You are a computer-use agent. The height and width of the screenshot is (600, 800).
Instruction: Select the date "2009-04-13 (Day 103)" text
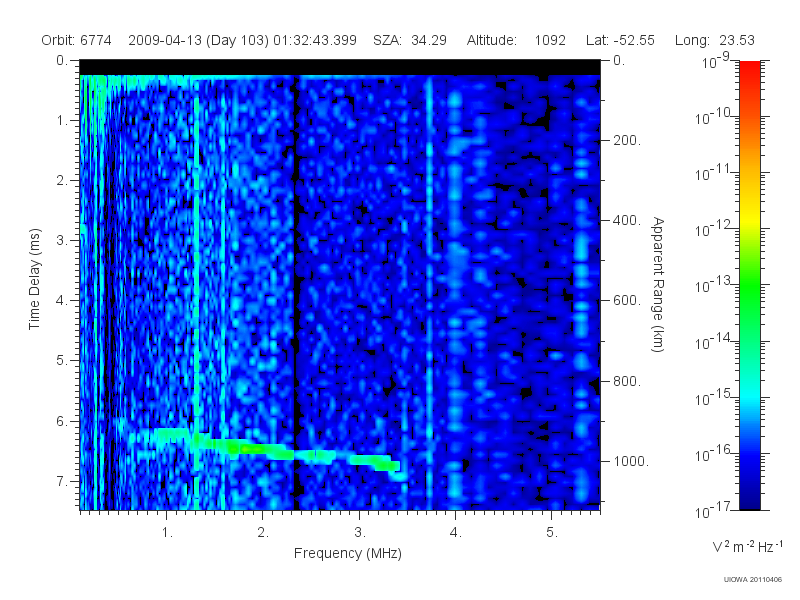point(198,40)
